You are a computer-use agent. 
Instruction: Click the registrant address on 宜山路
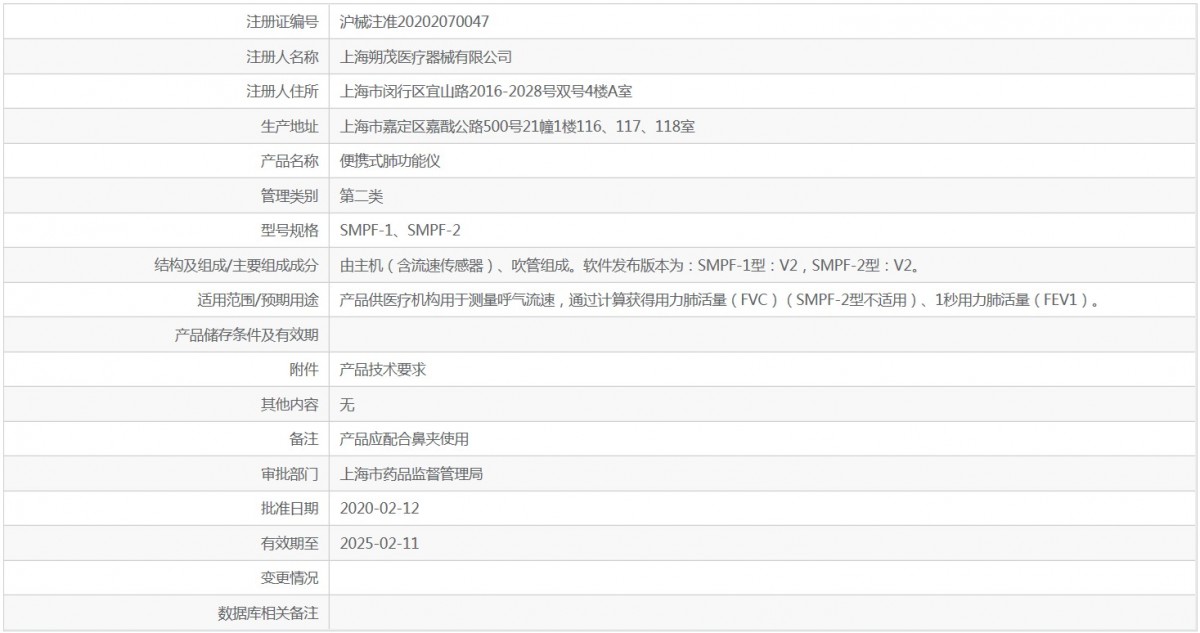pos(486,92)
